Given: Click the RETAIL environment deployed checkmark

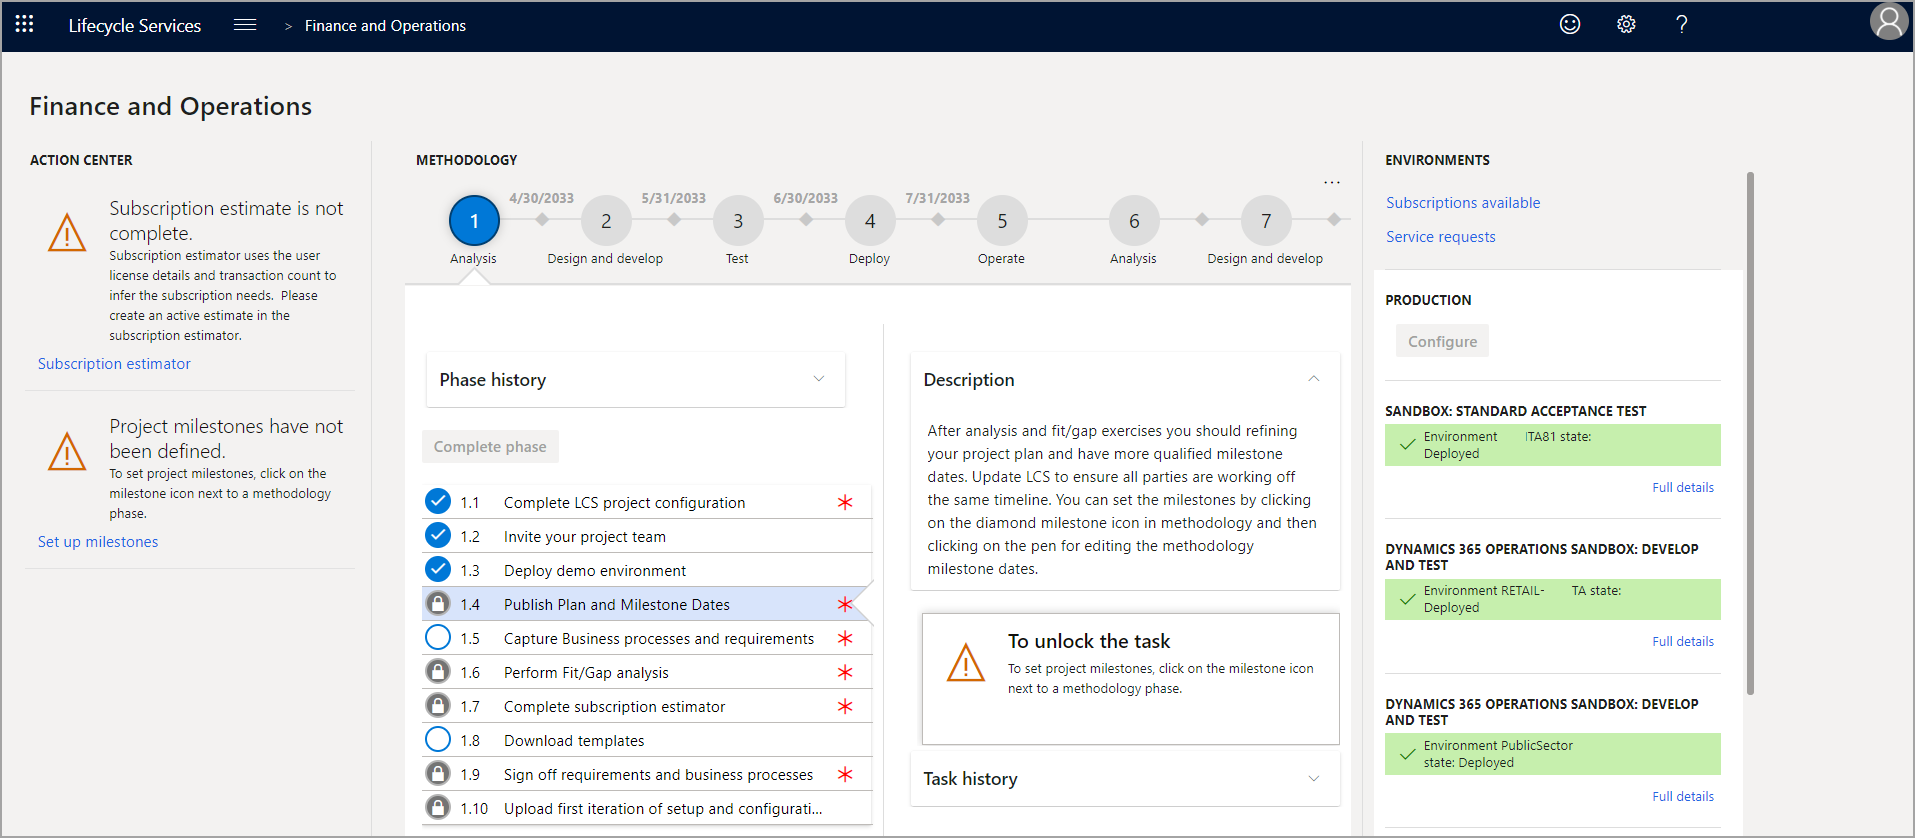Looking at the screenshot, I should (x=1407, y=599).
